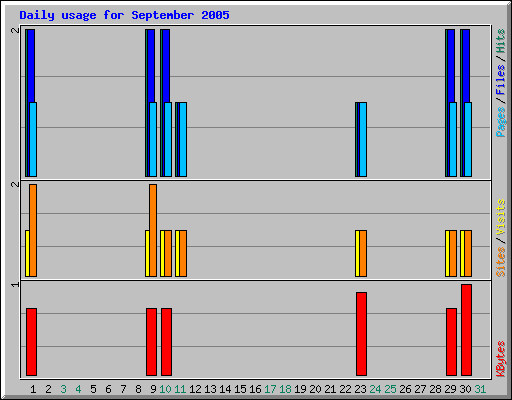Click the orange visits bar for day 10
This screenshot has height=400, width=512.
pyautogui.click(x=168, y=253)
